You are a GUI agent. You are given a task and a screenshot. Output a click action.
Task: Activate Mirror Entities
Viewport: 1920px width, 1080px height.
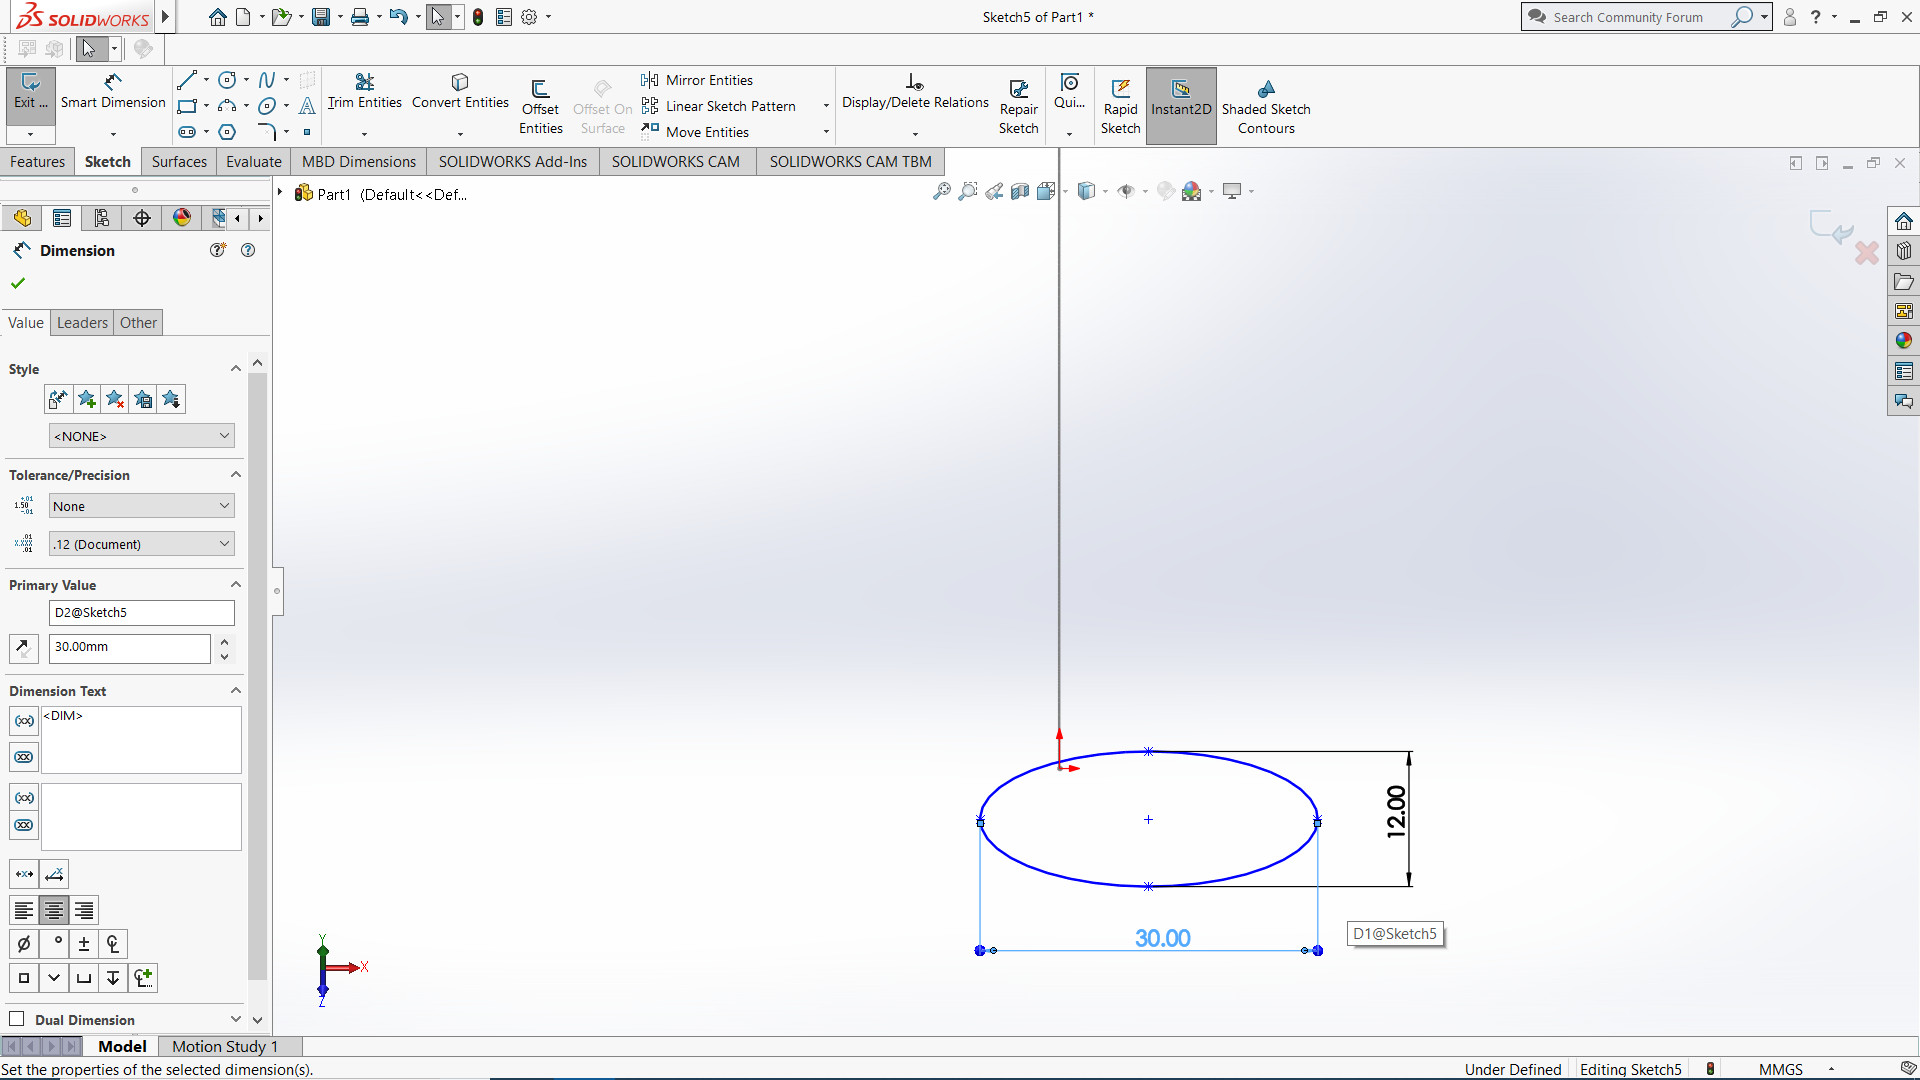[710, 79]
